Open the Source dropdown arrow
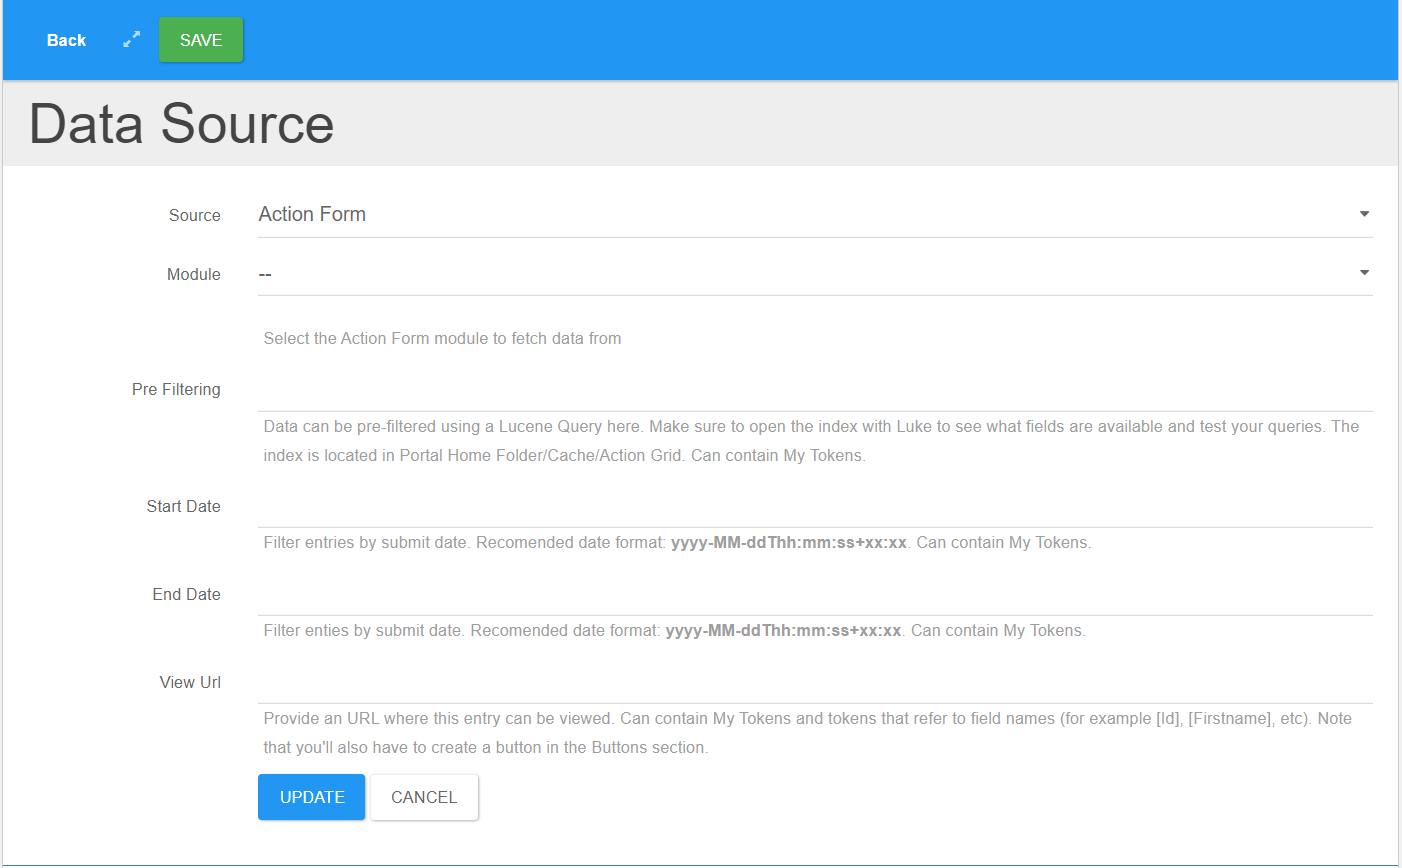Viewport: 1402px width, 868px height. [x=1363, y=213]
